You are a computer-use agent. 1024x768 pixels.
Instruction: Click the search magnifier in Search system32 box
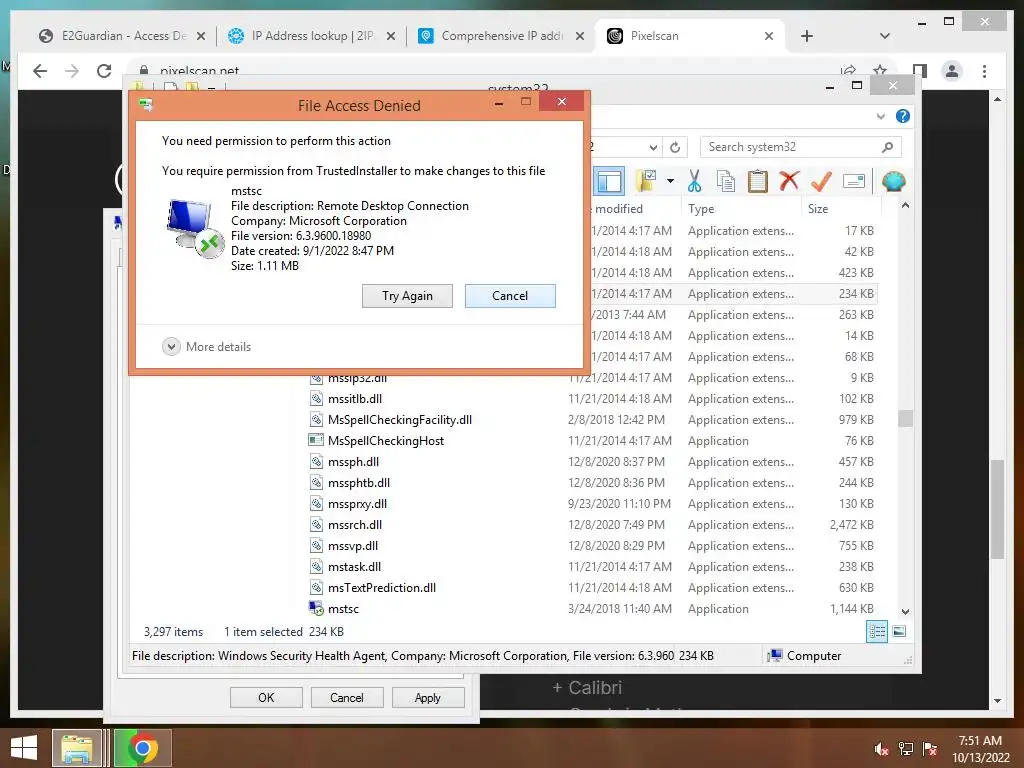[887, 147]
